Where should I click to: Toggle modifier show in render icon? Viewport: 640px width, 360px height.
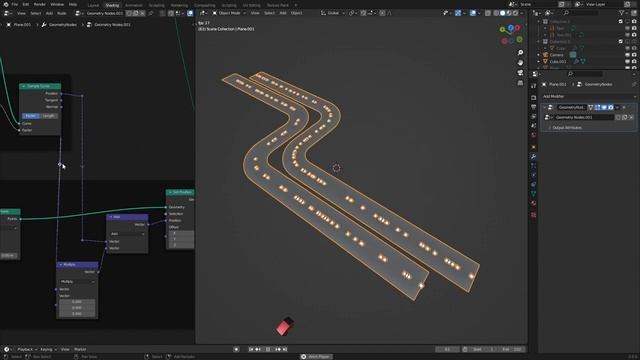tap(611, 107)
